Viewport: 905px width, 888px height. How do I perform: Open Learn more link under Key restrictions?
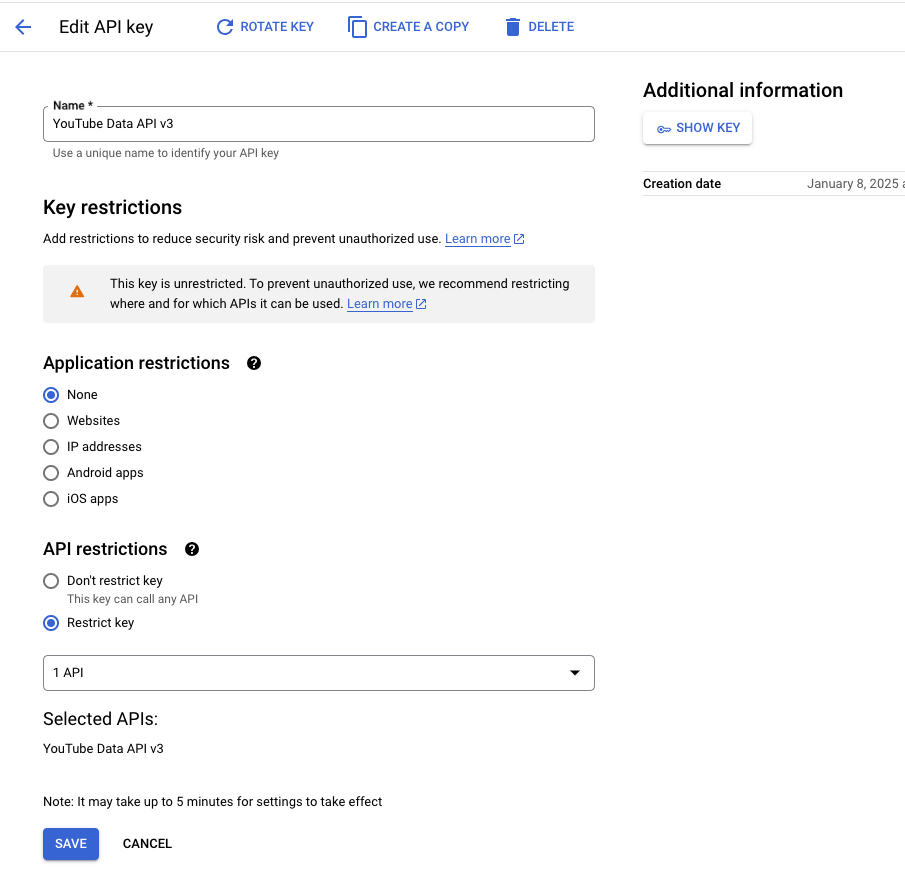click(x=477, y=239)
